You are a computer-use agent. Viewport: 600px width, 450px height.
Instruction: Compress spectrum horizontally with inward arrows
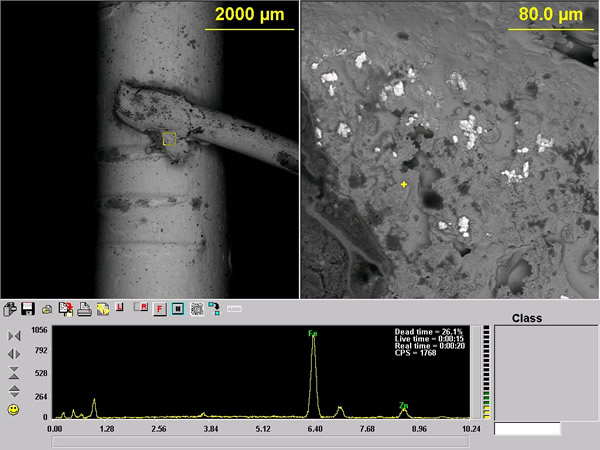coord(14,336)
